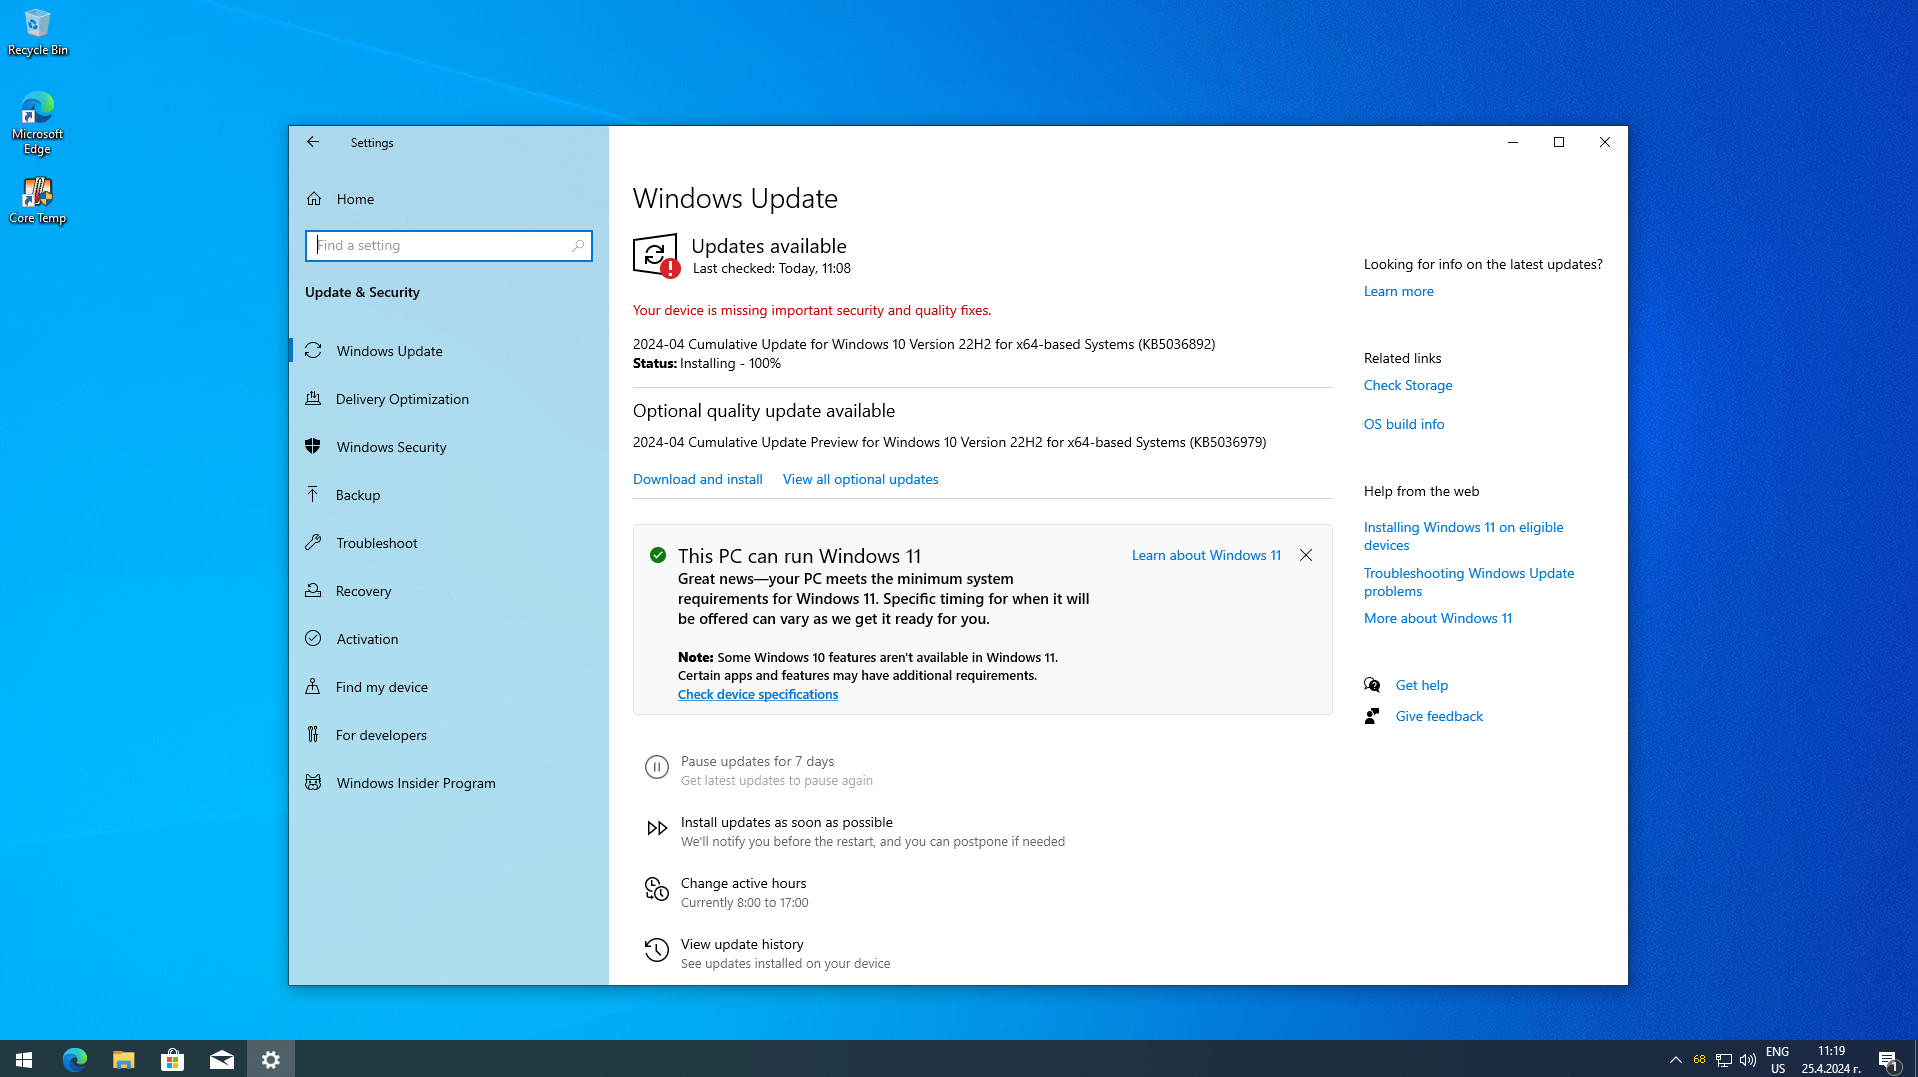
Task: Click View all optional updates
Action: (861, 480)
